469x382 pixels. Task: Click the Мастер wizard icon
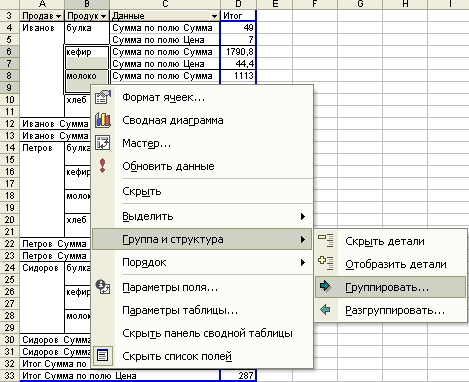[103, 143]
